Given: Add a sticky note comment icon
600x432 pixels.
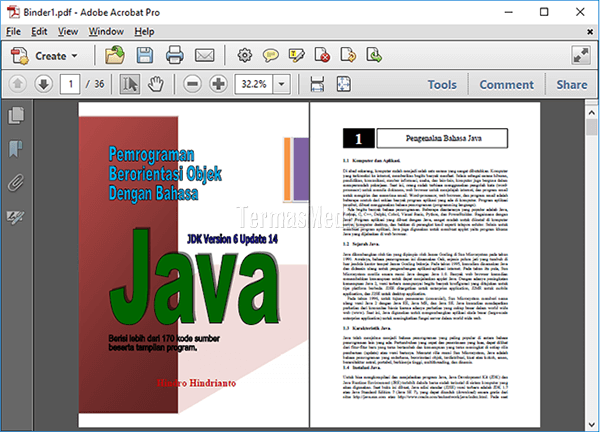Looking at the screenshot, I should pyautogui.click(x=270, y=56).
